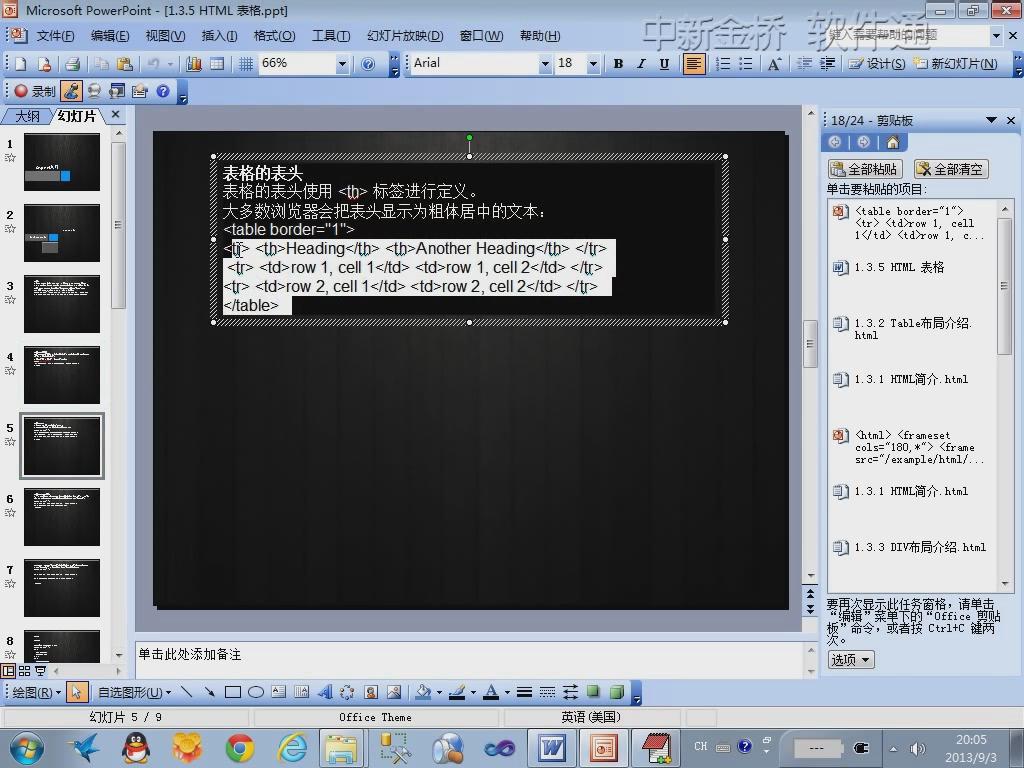Click the Paste clipboard icon
Viewport: 1024px width, 768px height.
124,63
